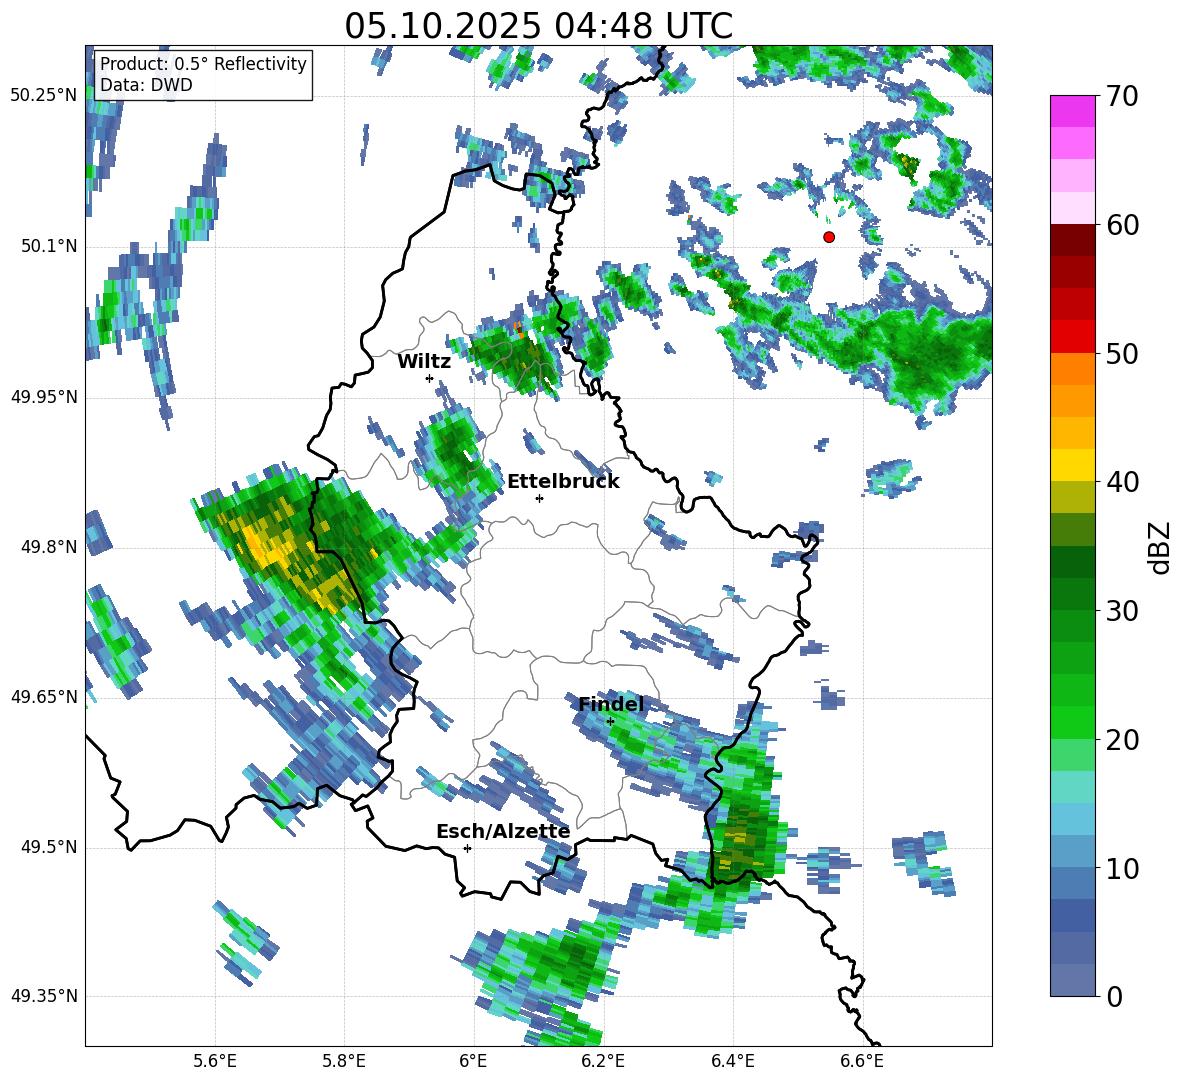Click the 6°E longitude label
The image size is (1184, 1081).
[x=473, y=1061]
